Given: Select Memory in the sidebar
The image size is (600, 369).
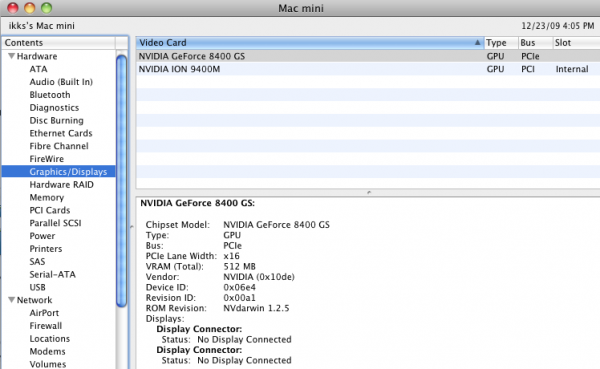Looking at the screenshot, I should coord(46,198).
